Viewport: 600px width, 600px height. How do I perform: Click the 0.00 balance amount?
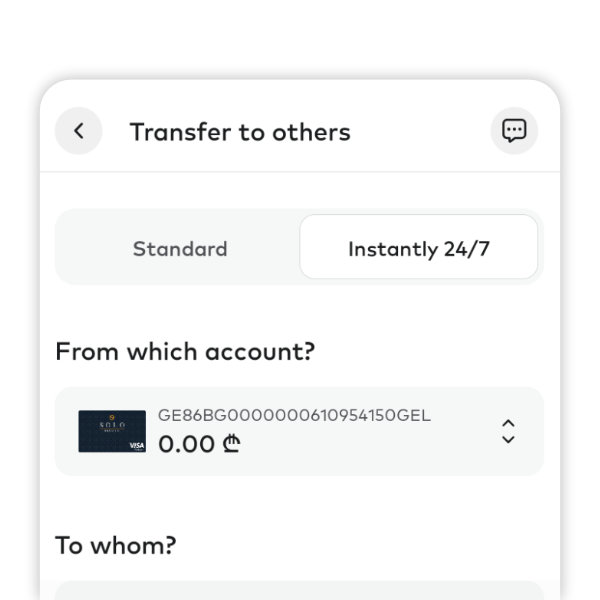(x=187, y=443)
